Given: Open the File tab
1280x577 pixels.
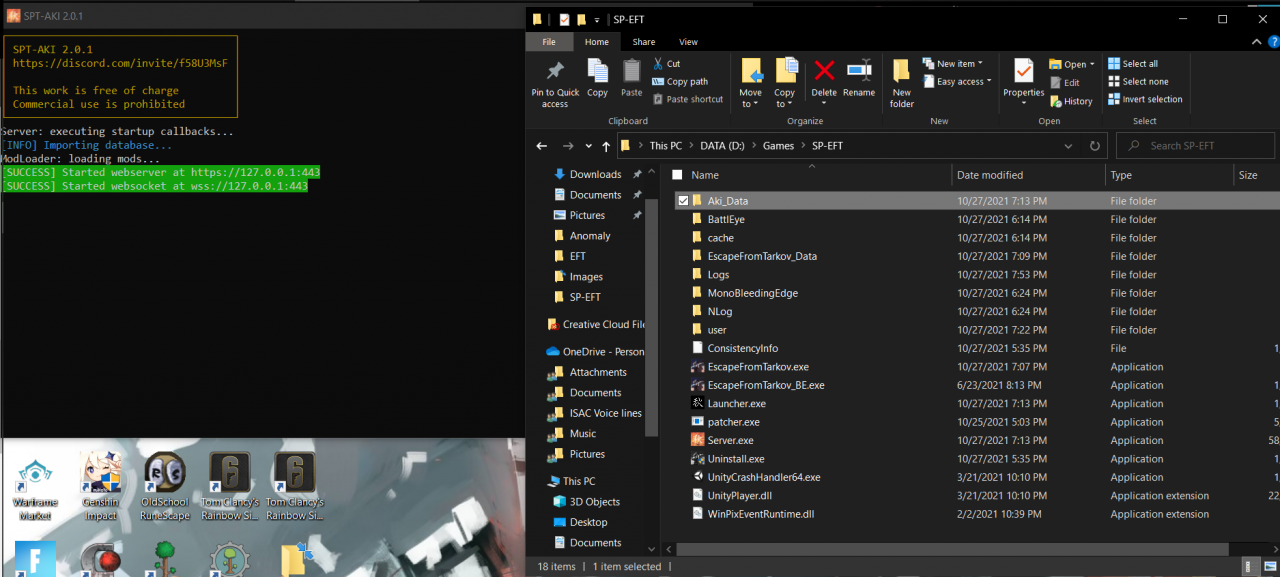Looking at the screenshot, I should point(549,42).
